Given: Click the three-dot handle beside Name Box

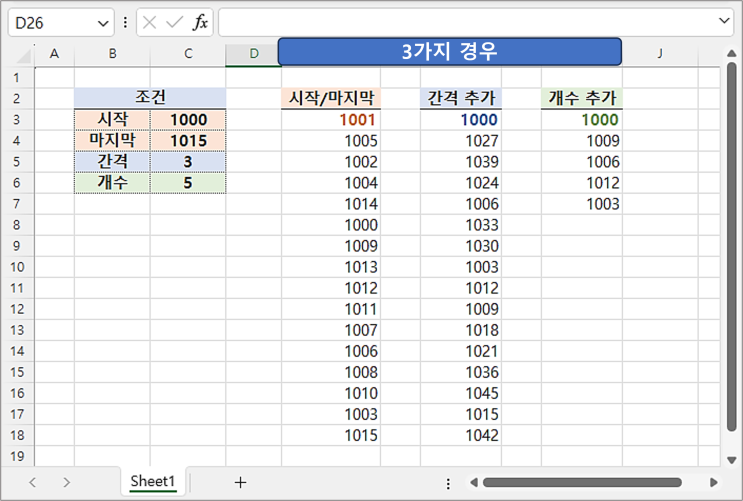Looking at the screenshot, I should pyautogui.click(x=125, y=22).
